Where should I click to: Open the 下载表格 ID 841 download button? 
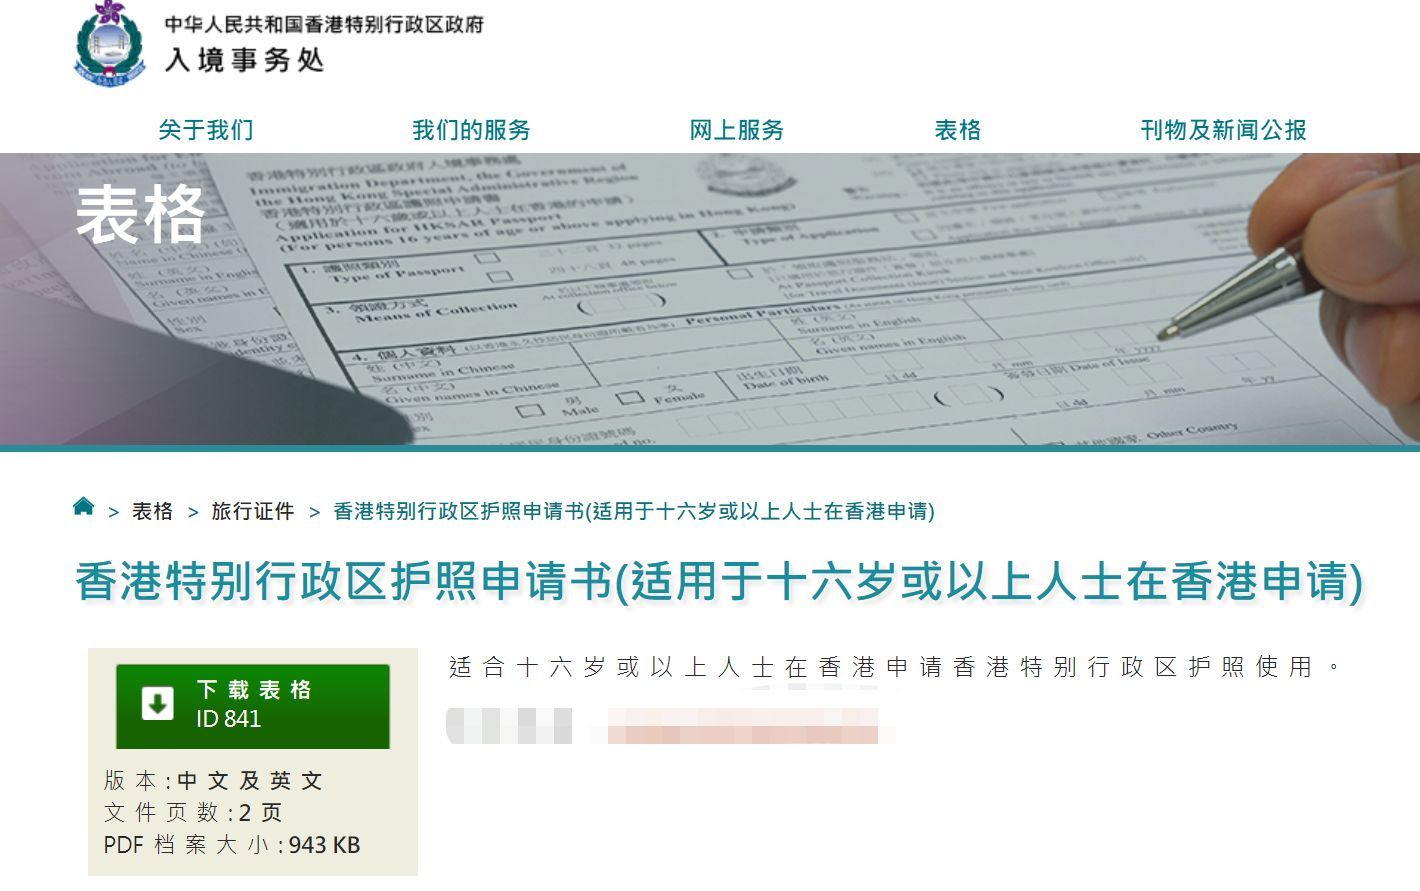coord(251,704)
